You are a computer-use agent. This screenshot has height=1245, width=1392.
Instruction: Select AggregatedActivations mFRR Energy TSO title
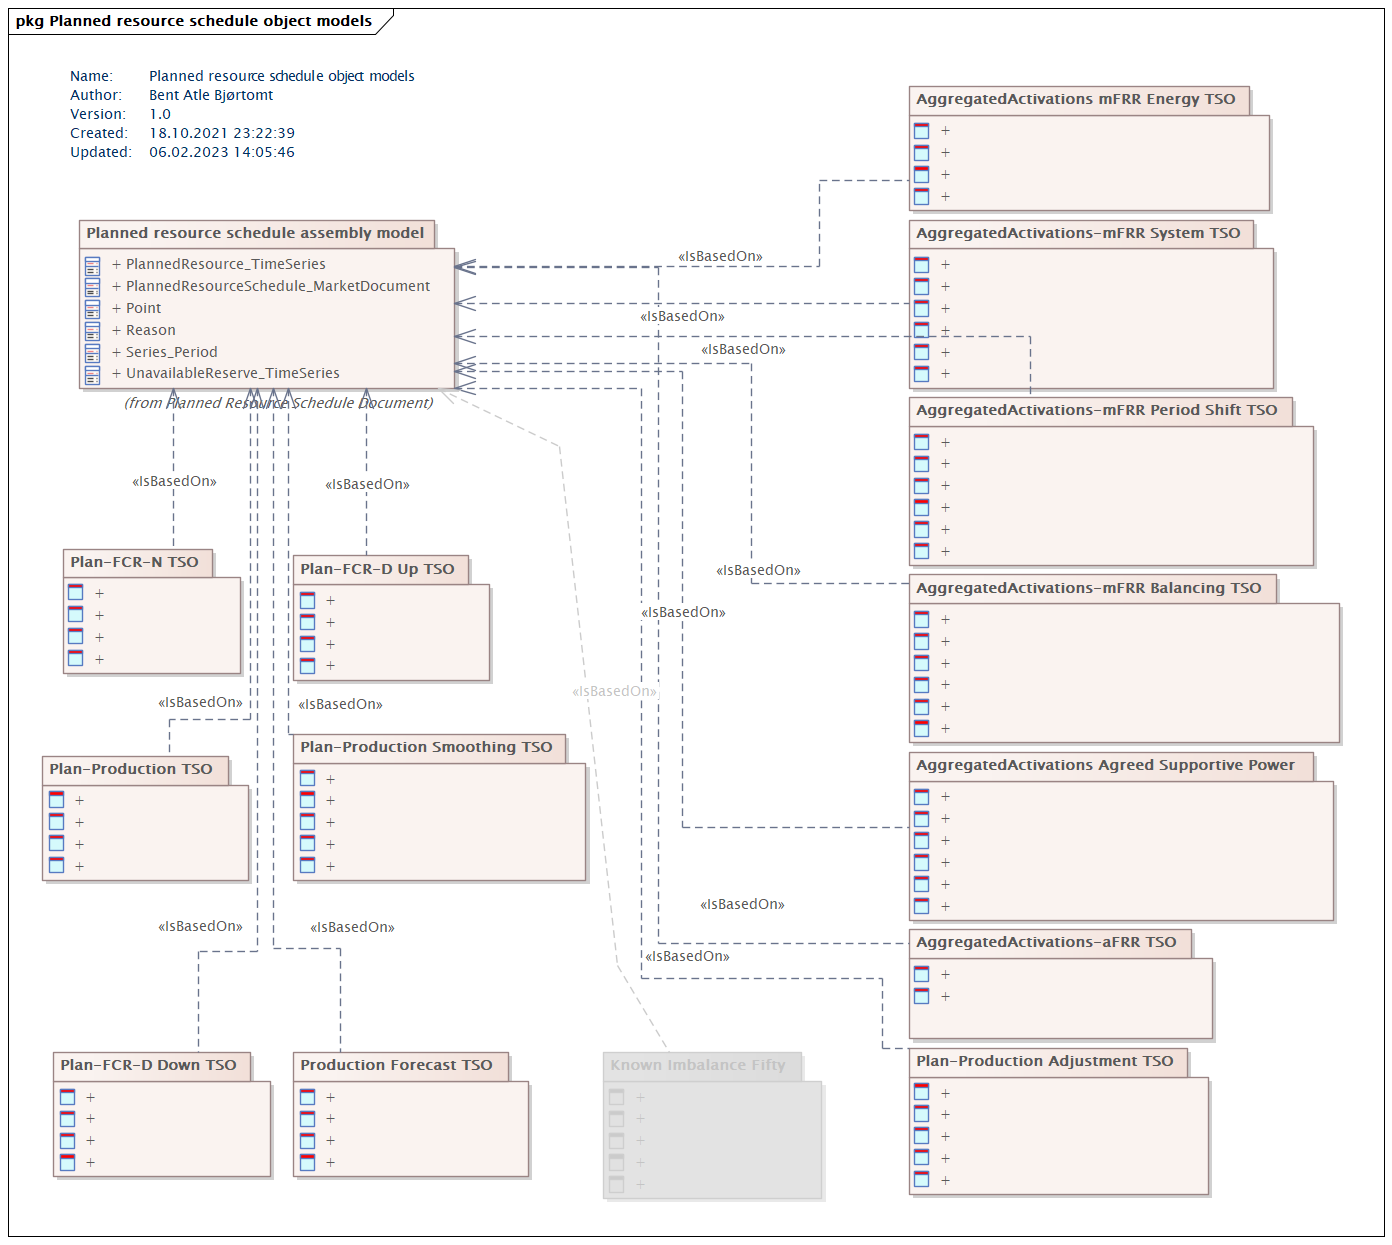tap(1076, 99)
